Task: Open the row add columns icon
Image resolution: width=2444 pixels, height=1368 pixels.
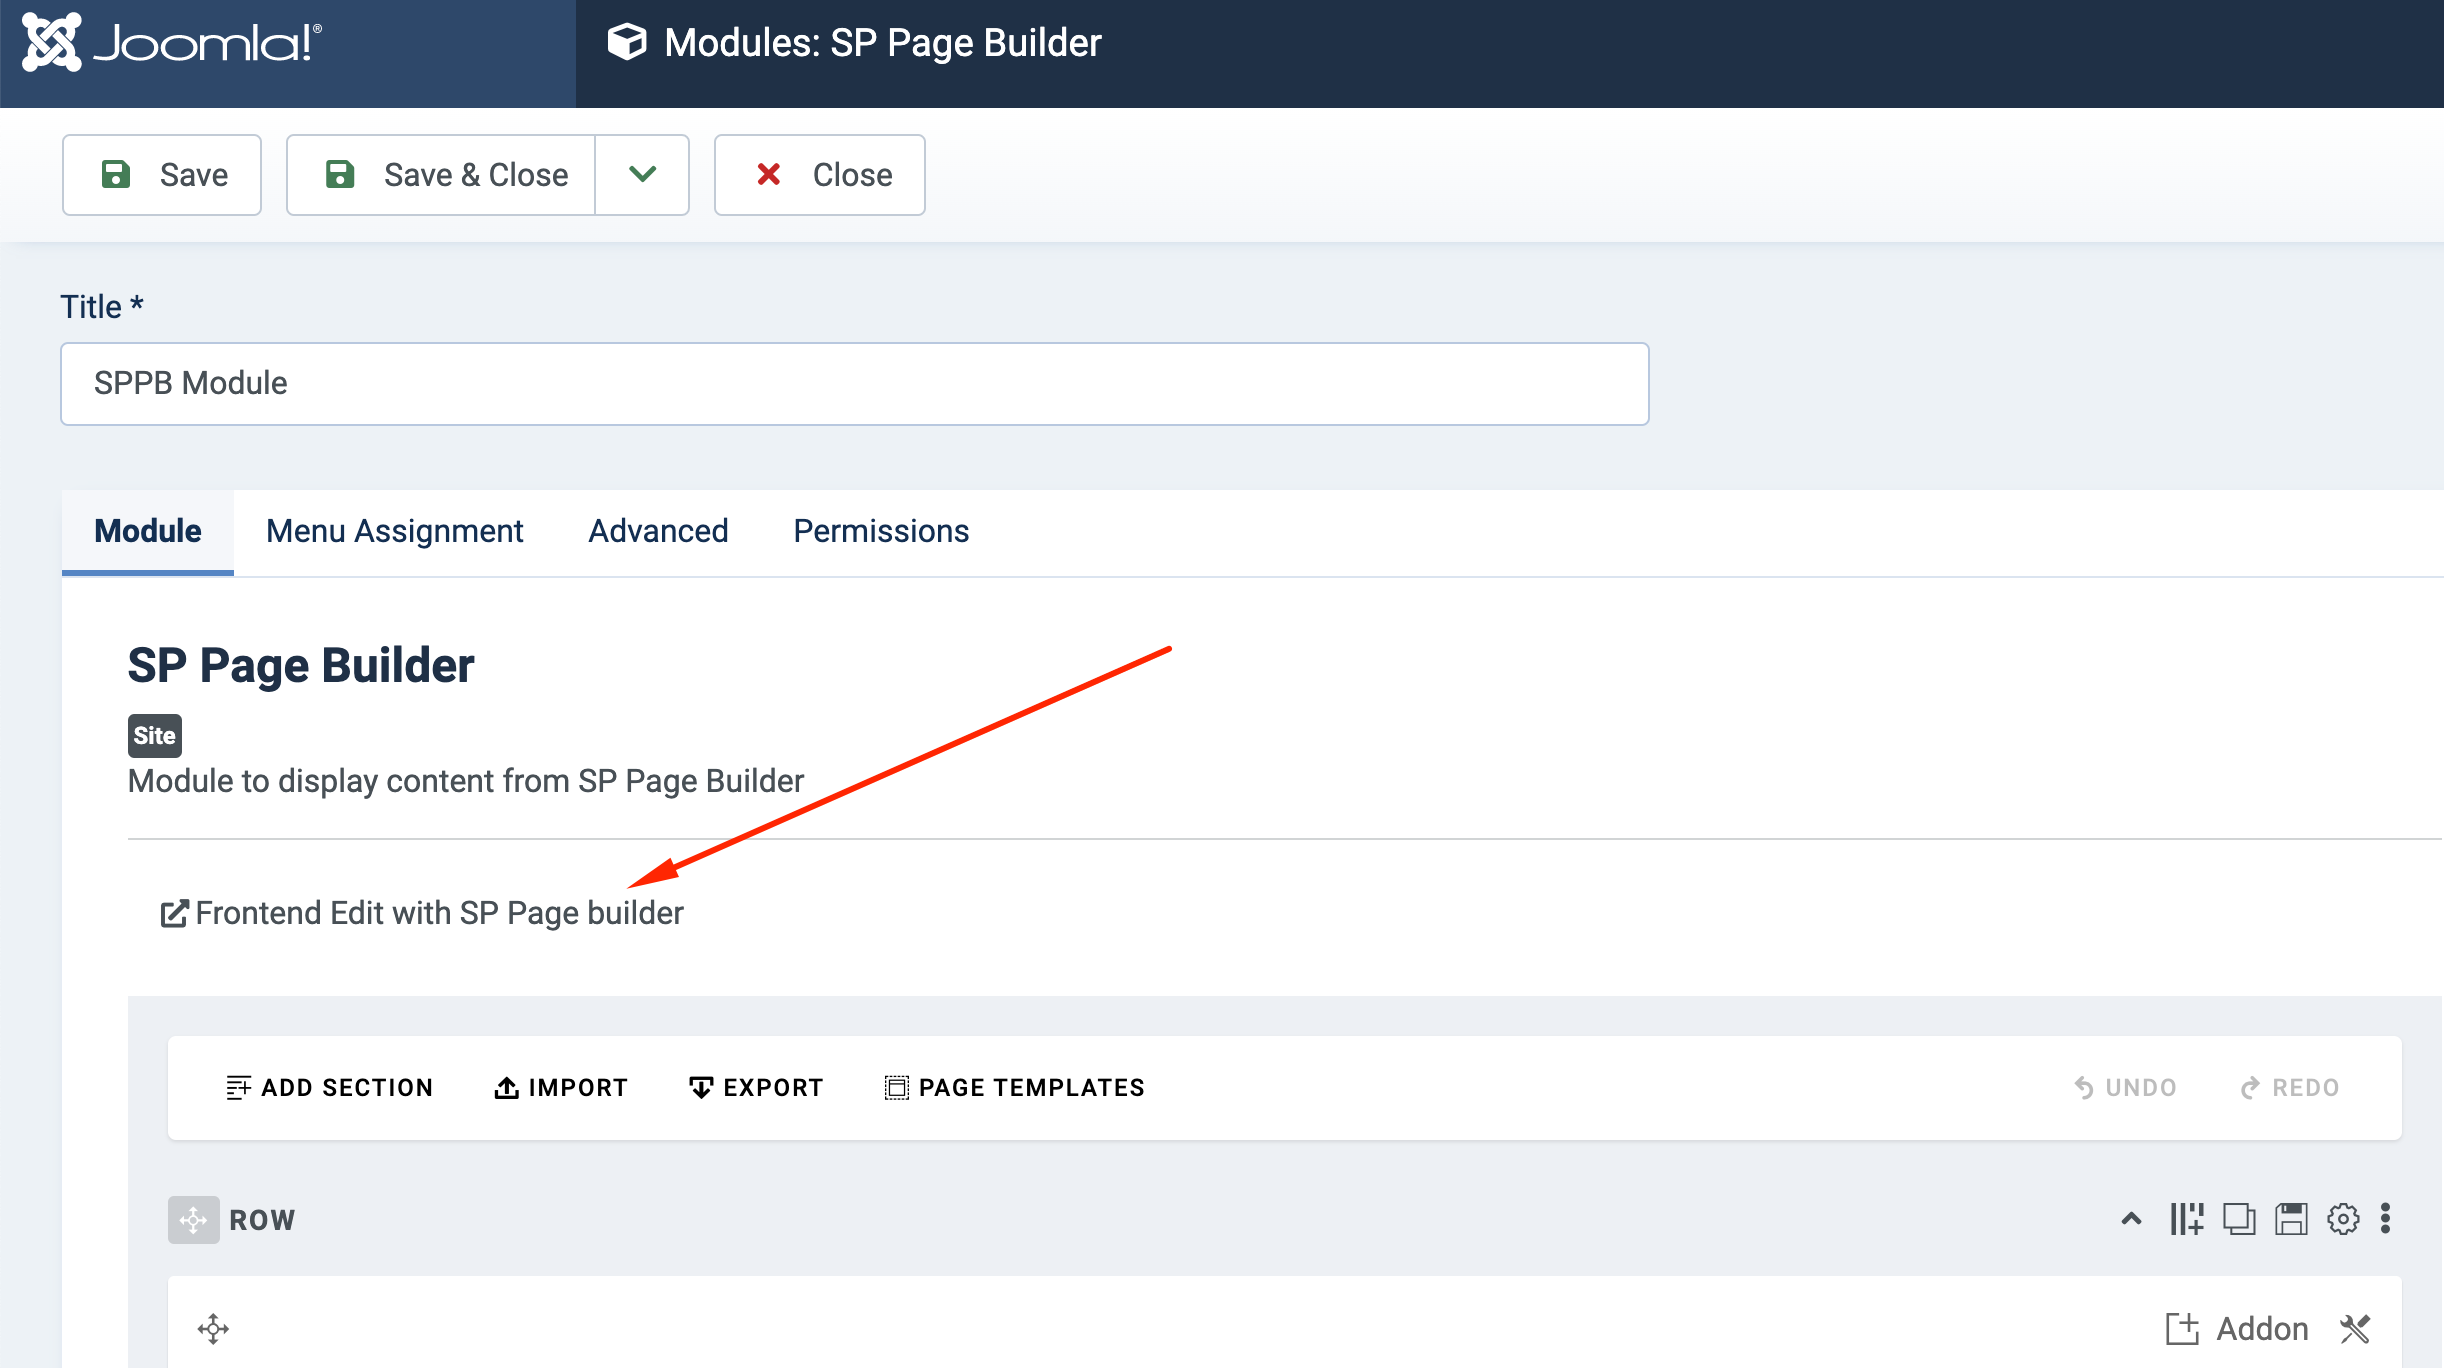Action: point(2187,1219)
